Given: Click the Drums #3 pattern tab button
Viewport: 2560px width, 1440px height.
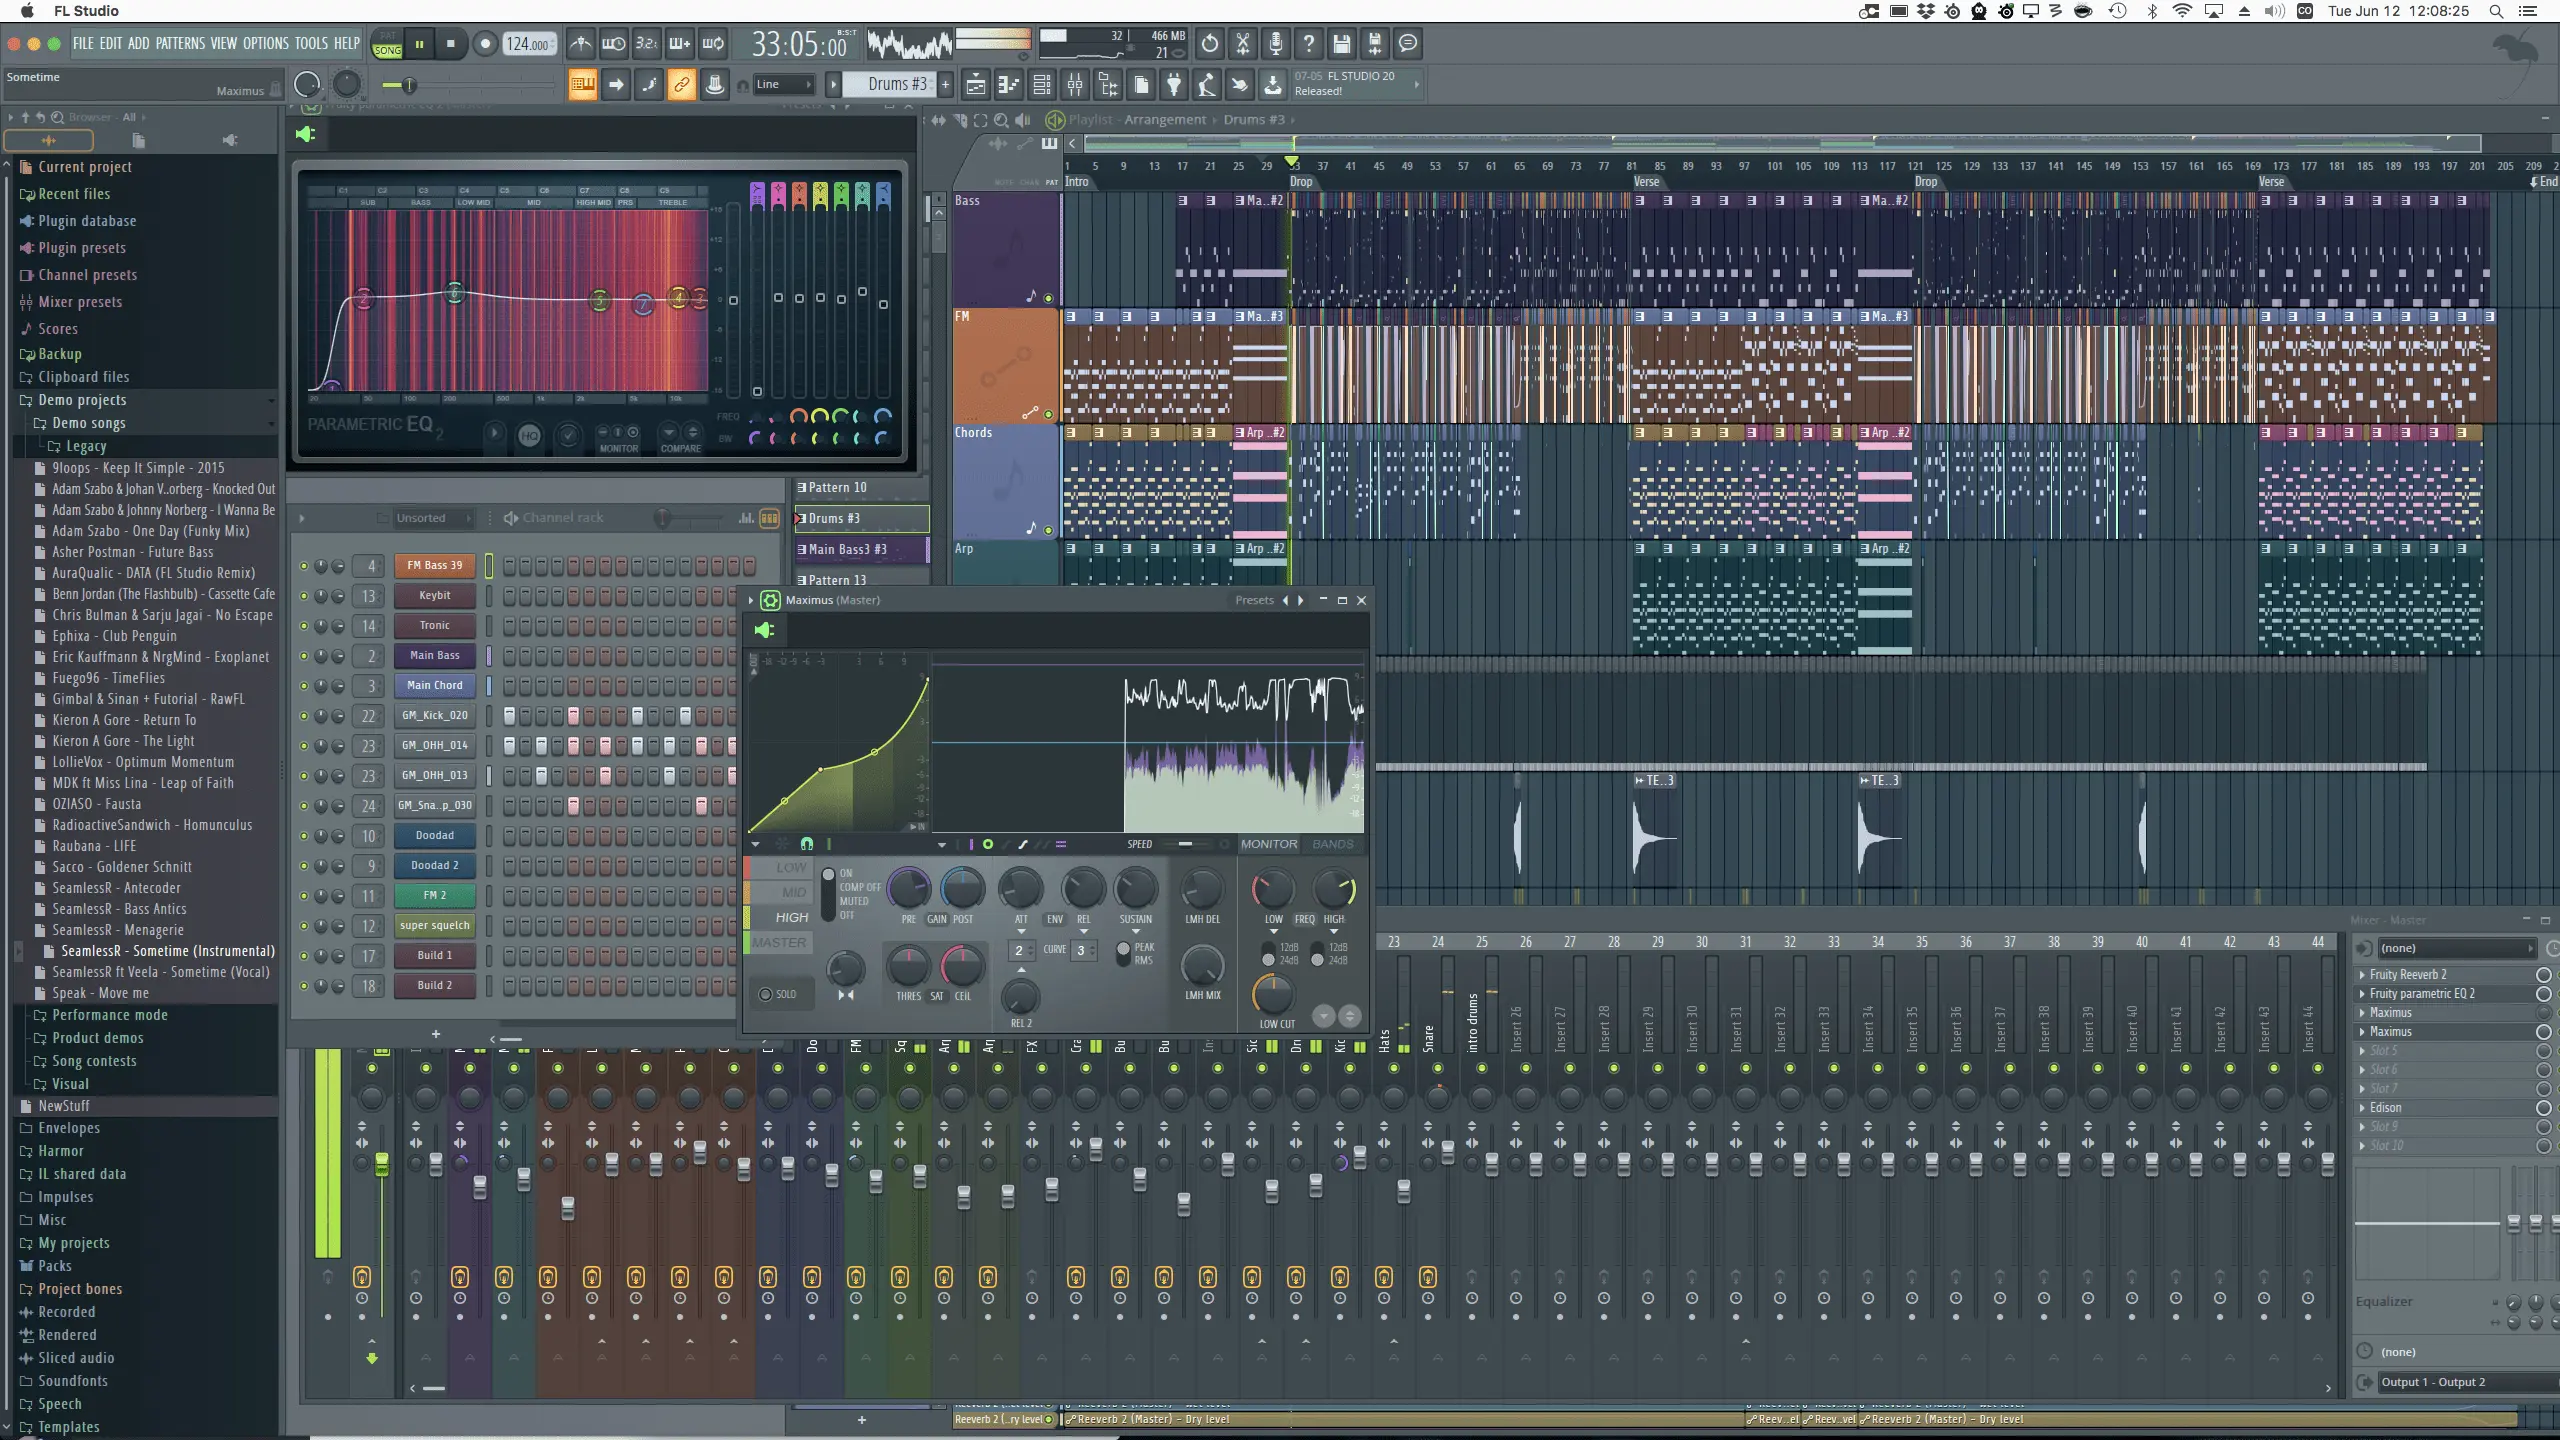Looking at the screenshot, I should point(860,517).
